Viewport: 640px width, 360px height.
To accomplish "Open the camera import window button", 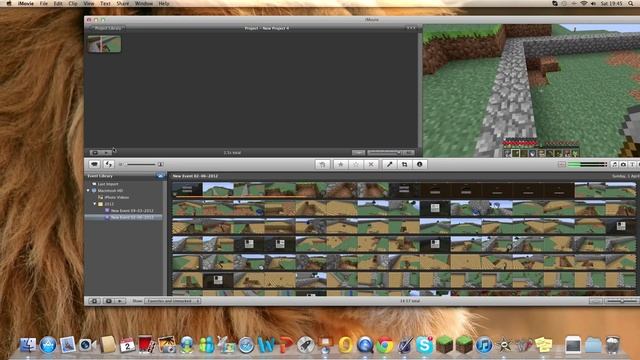I will click(x=94, y=164).
